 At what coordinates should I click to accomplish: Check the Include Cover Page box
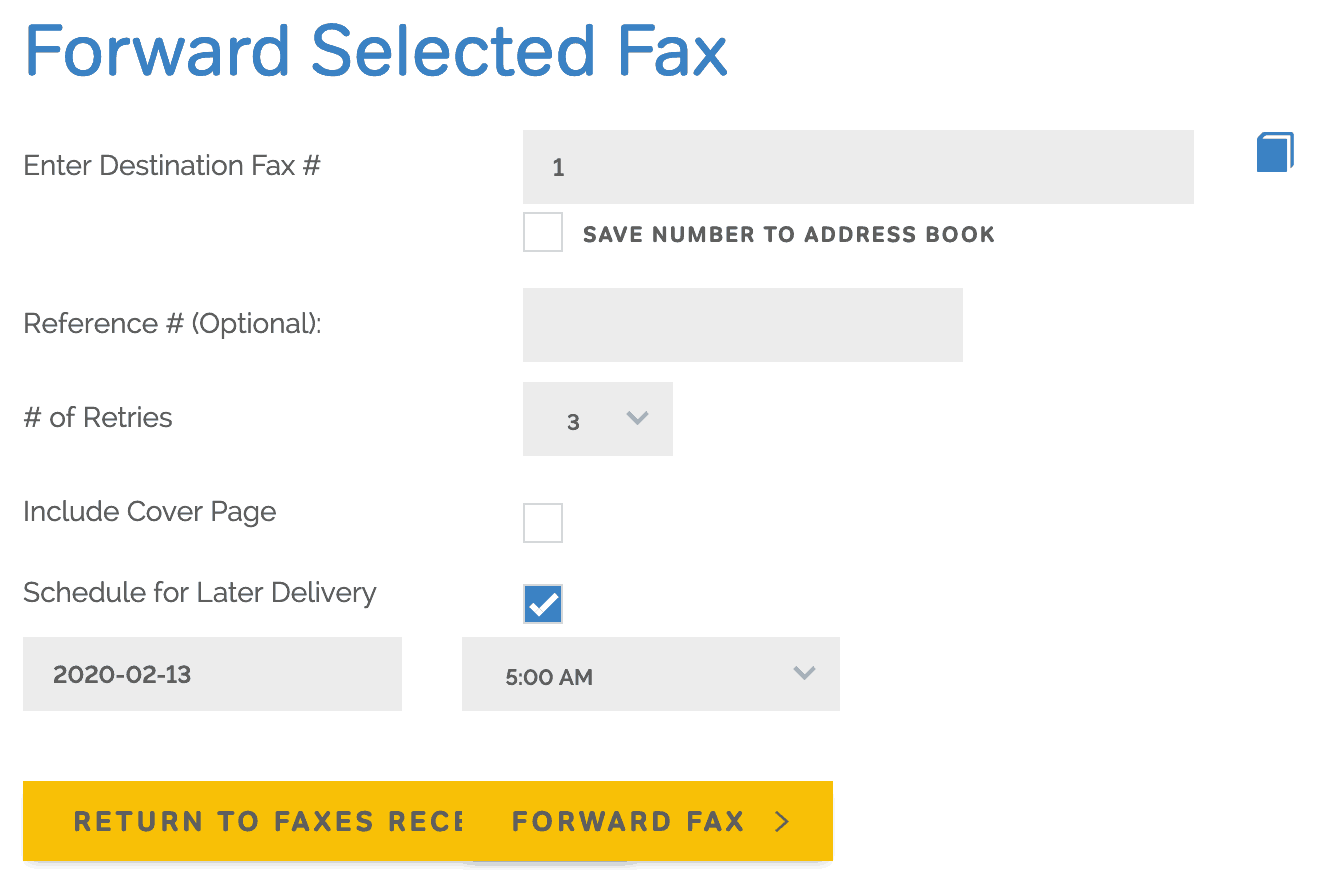pyautogui.click(x=542, y=522)
